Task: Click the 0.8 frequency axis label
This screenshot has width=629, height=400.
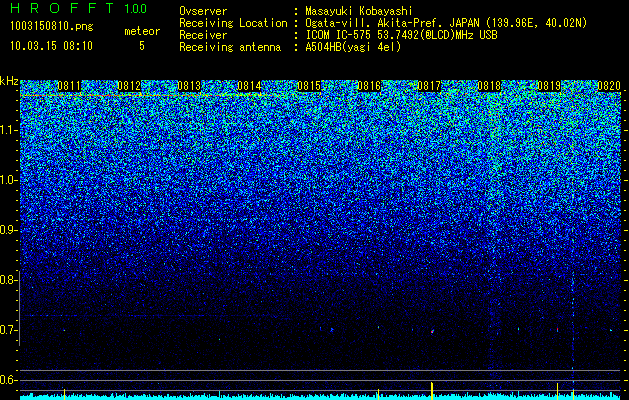Action: pyautogui.click(x=9, y=280)
